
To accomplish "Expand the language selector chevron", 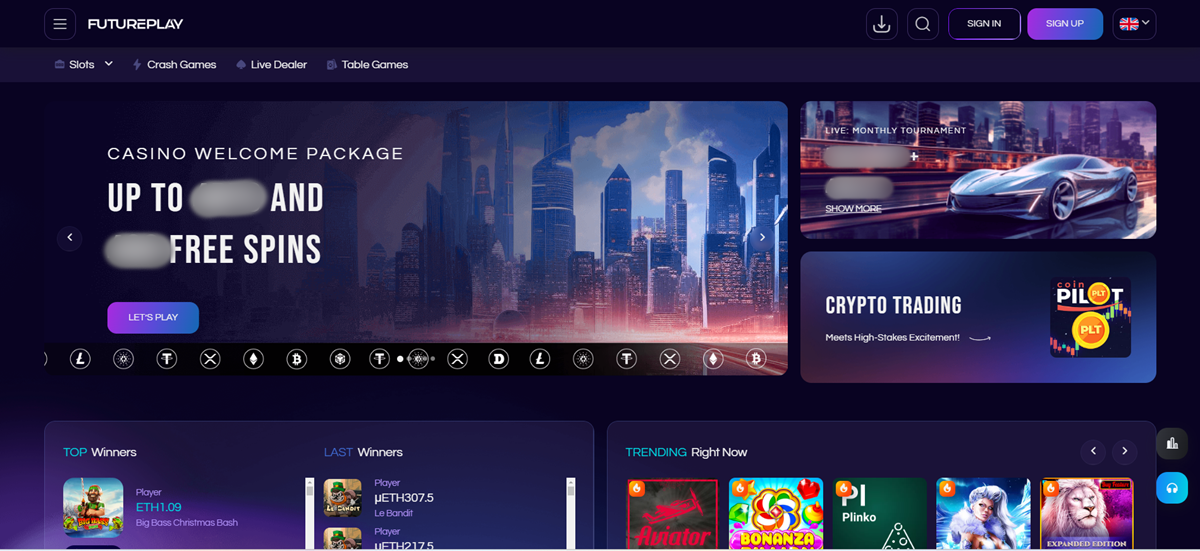I will pos(1146,24).
